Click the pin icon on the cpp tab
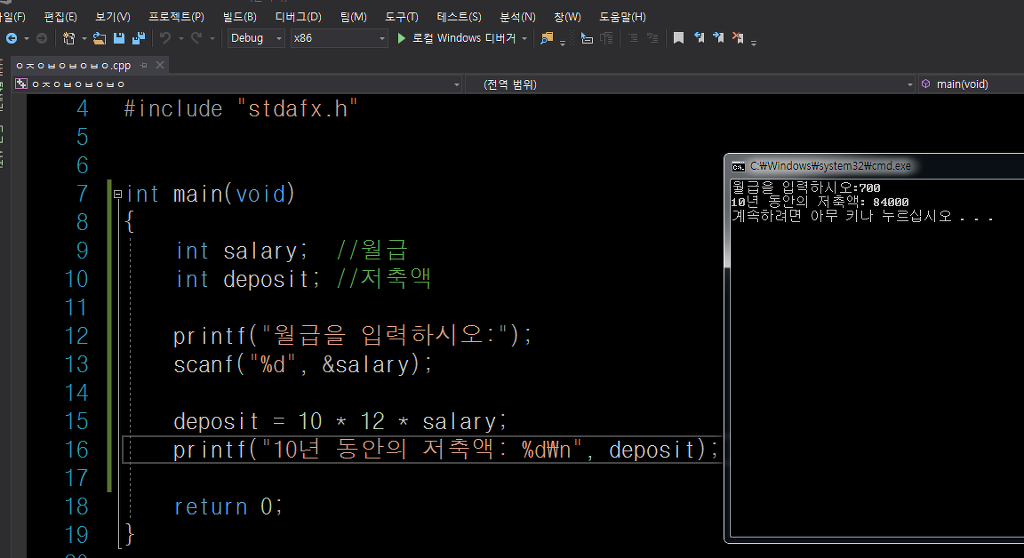This screenshot has height=558, width=1024. [144, 65]
